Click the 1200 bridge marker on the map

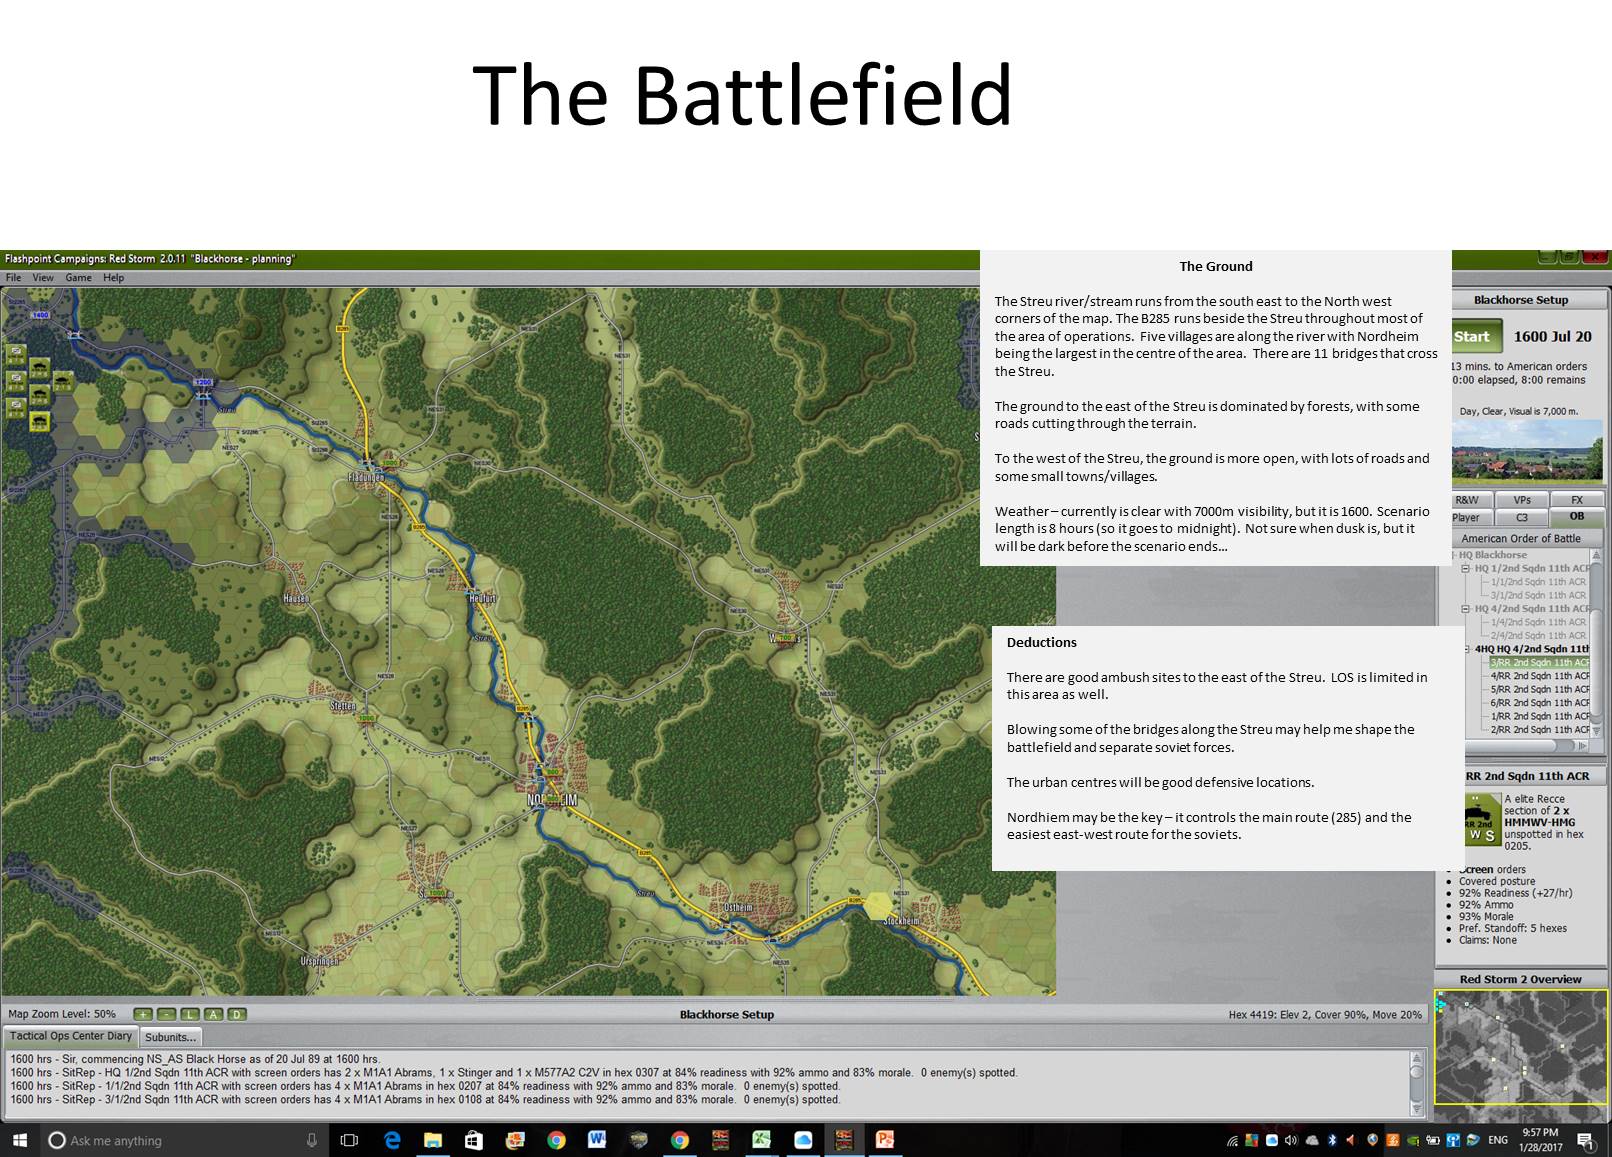click(x=203, y=383)
